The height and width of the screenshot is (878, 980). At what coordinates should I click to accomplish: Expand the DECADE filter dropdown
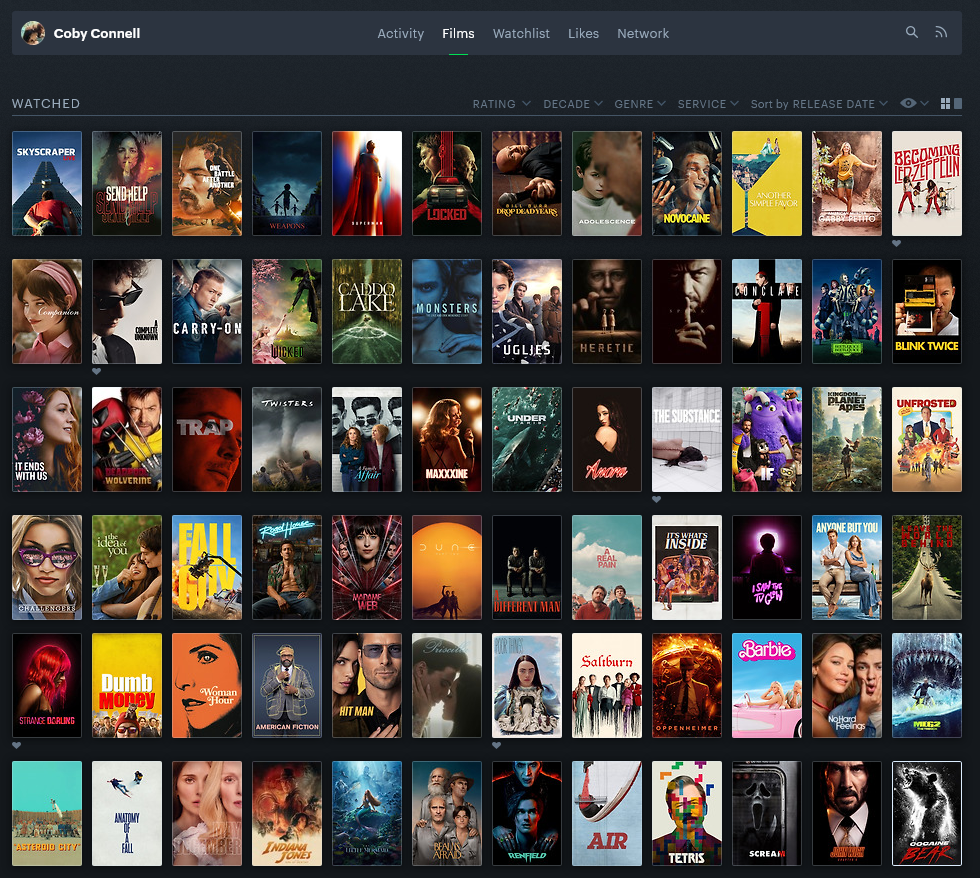pos(572,104)
